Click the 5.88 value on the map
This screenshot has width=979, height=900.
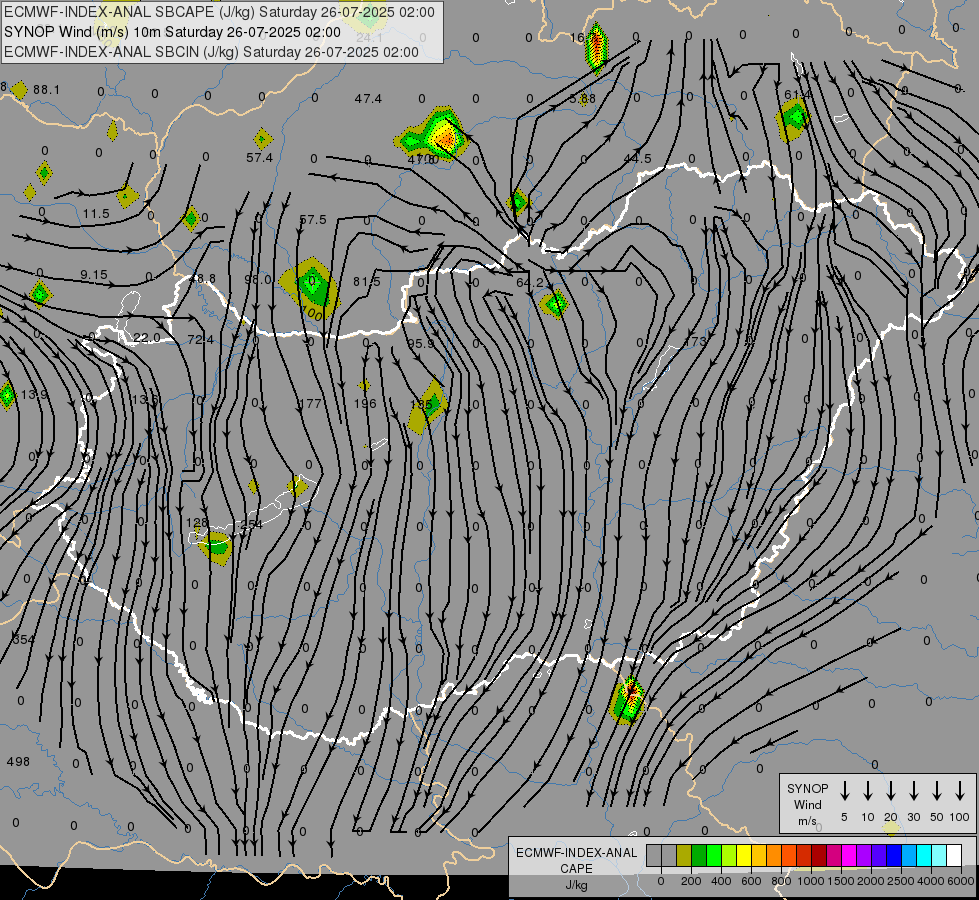[583, 99]
